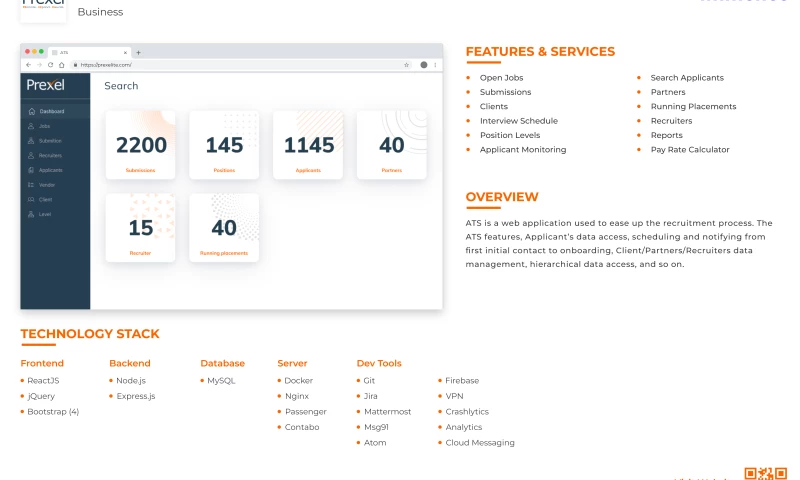Click the browser home icon
This screenshot has width=800, height=480.
(61, 64)
